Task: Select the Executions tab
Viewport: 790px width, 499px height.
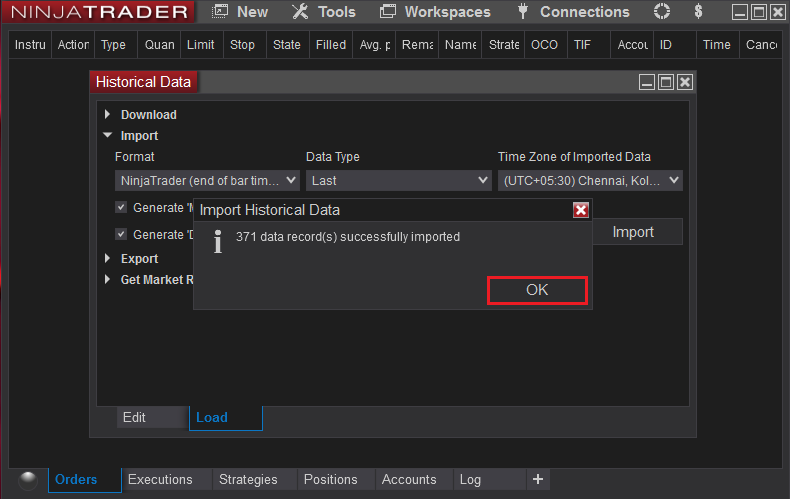Action: pyautogui.click(x=167, y=479)
